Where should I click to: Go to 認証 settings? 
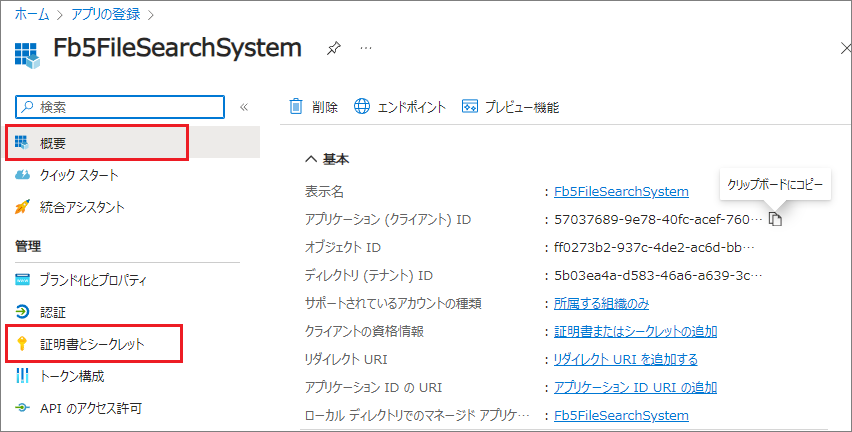tap(53, 311)
